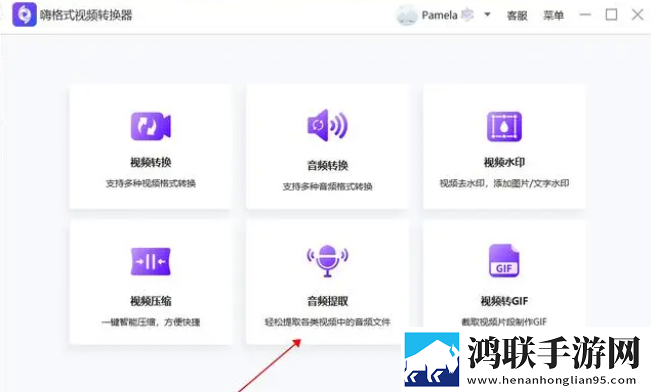Screen dimensions: 651x392
Task: Open the 视频水印 watermark icon
Action: coord(504,126)
